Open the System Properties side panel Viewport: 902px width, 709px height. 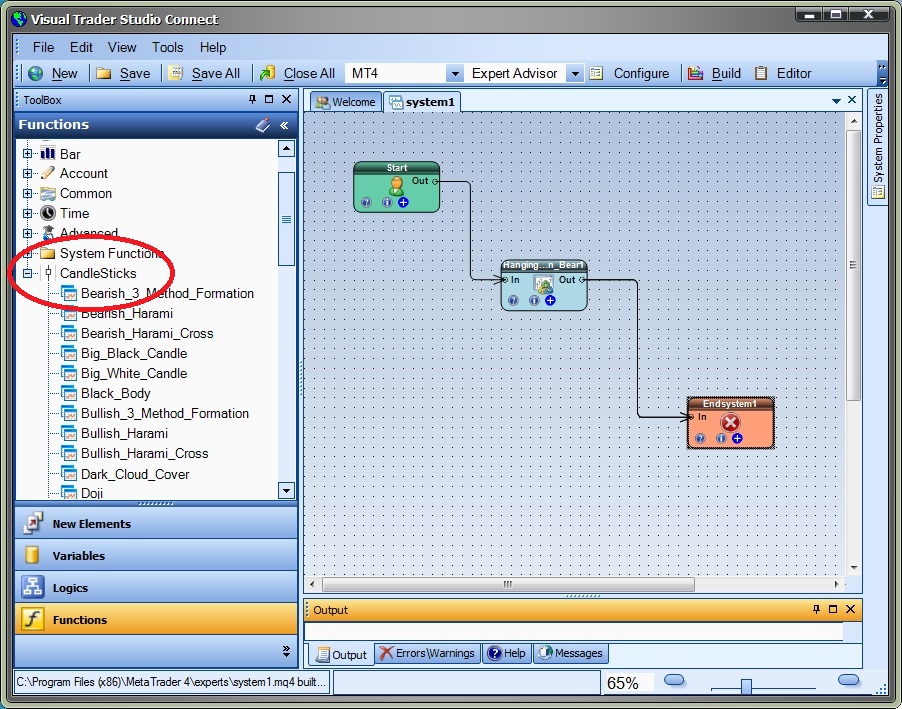click(x=878, y=146)
